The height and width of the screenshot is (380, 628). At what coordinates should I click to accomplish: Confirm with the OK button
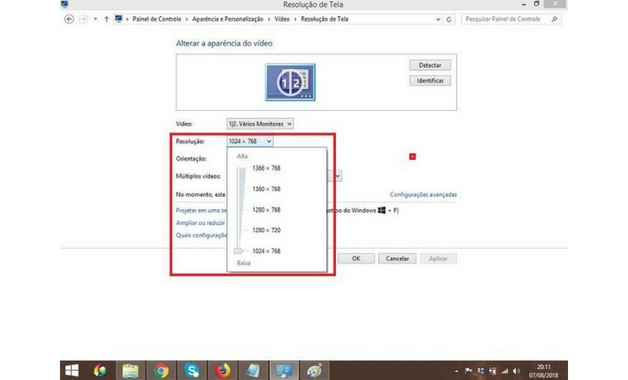tap(356, 259)
